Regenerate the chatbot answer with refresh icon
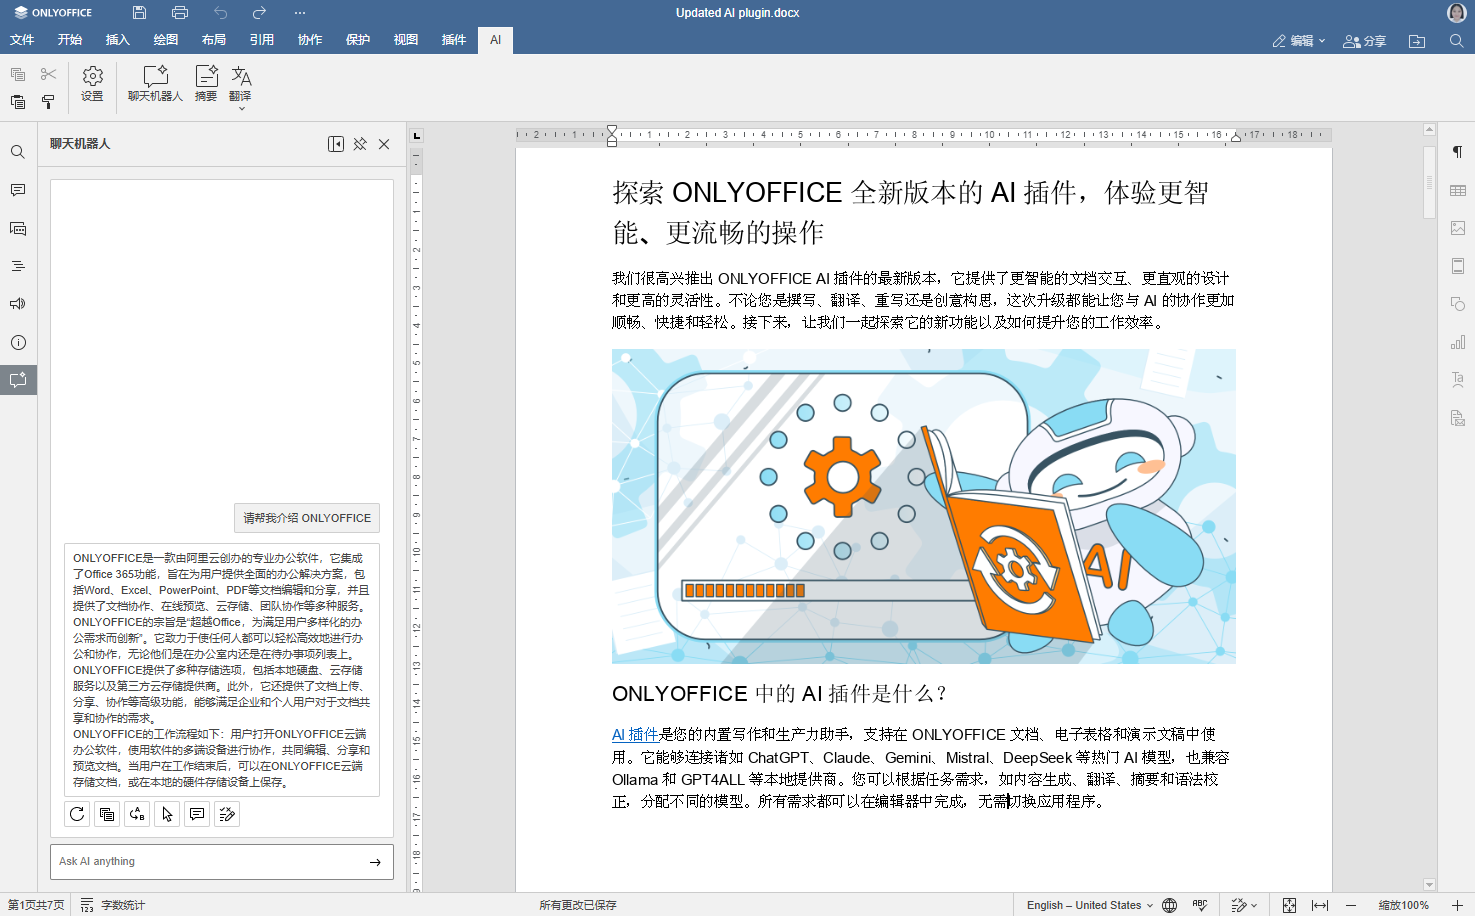This screenshot has height=916, width=1475. [77, 814]
